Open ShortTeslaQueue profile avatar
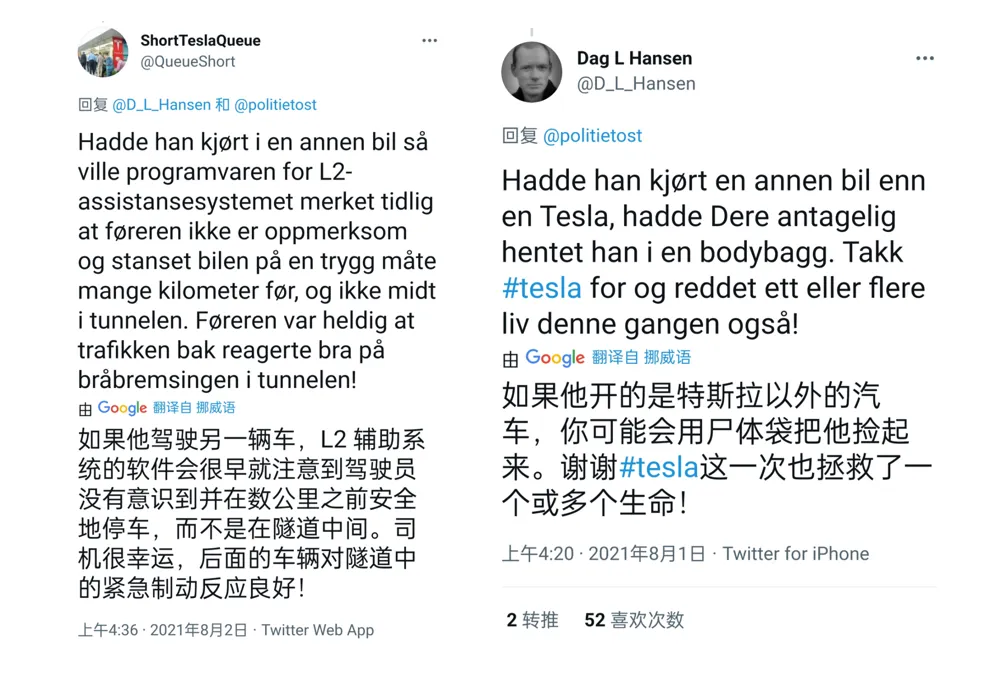Image resolution: width=982 pixels, height=696 pixels. 103,53
